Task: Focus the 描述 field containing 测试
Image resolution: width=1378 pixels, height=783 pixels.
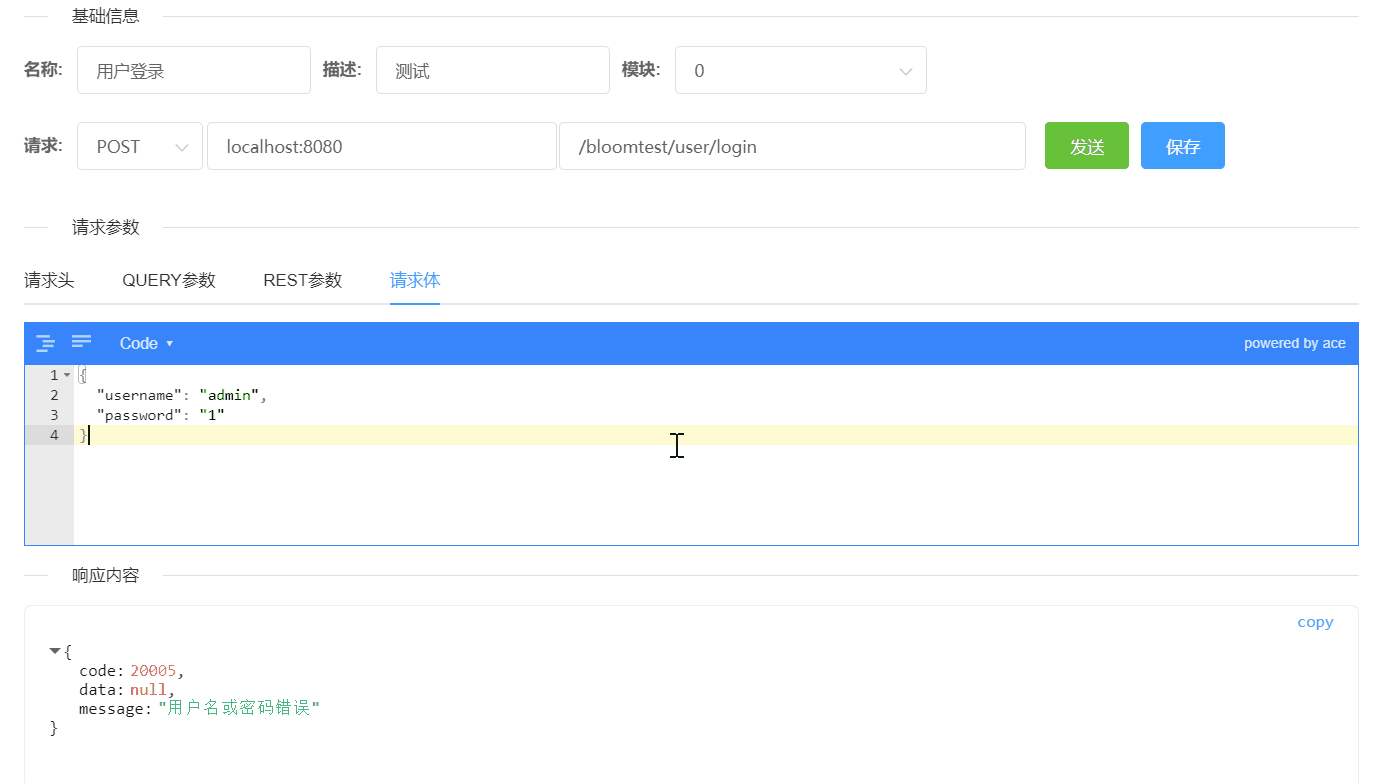Action: click(x=493, y=70)
